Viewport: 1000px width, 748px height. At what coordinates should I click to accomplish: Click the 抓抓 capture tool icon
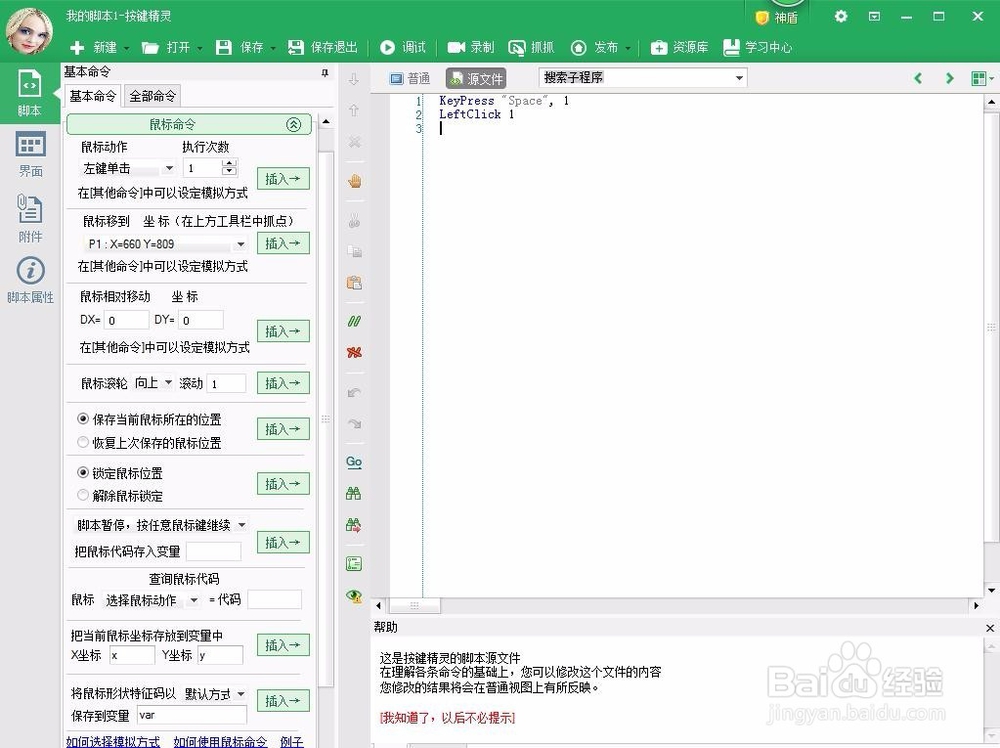[x=517, y=47]
